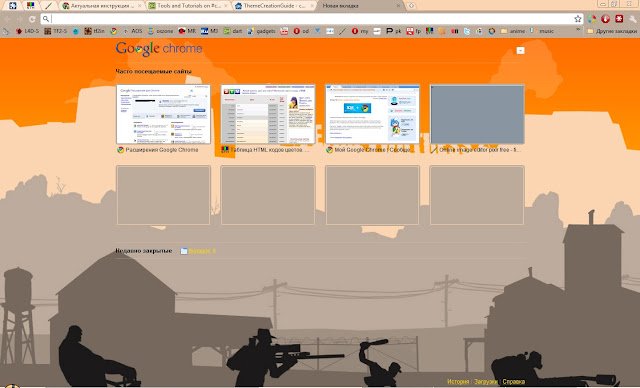
Task: Open the 'pk' bookmark
Action: (x=393, y=31)
